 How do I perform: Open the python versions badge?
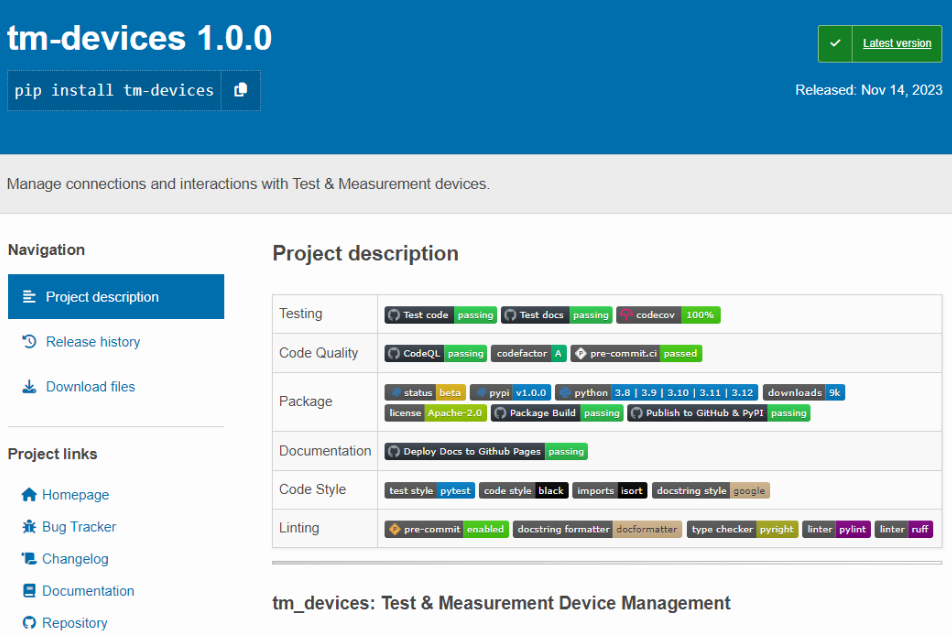[656, 393]
